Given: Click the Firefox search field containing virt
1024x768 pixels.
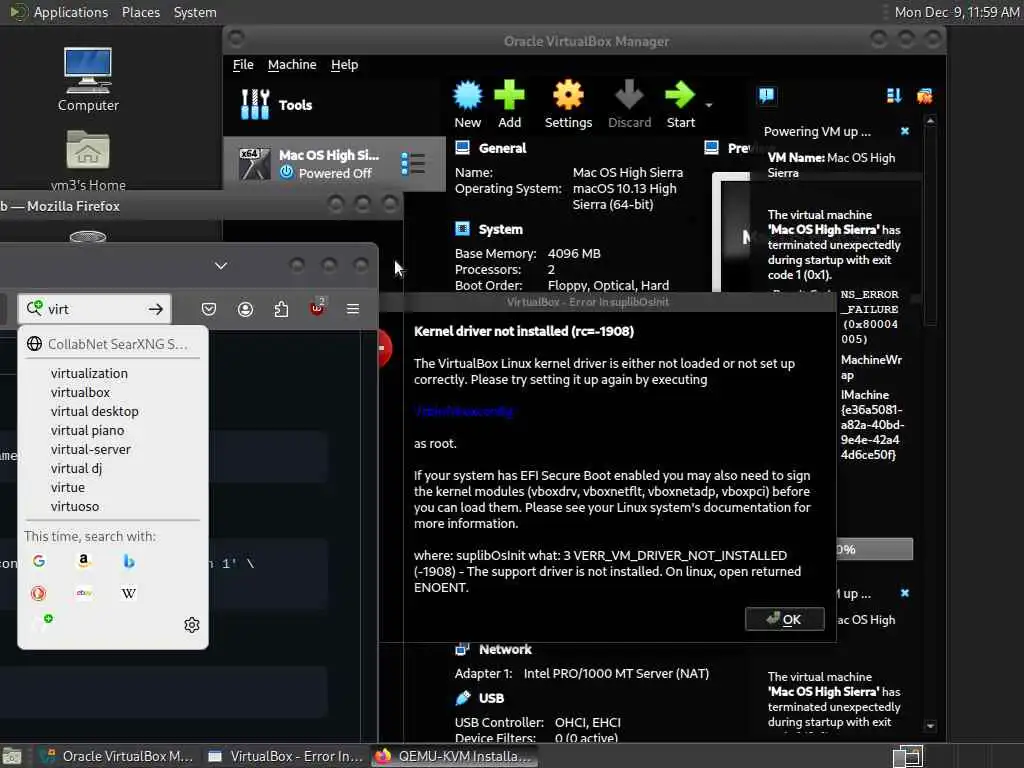Looking at the screenshot, I should coord(95,309).
